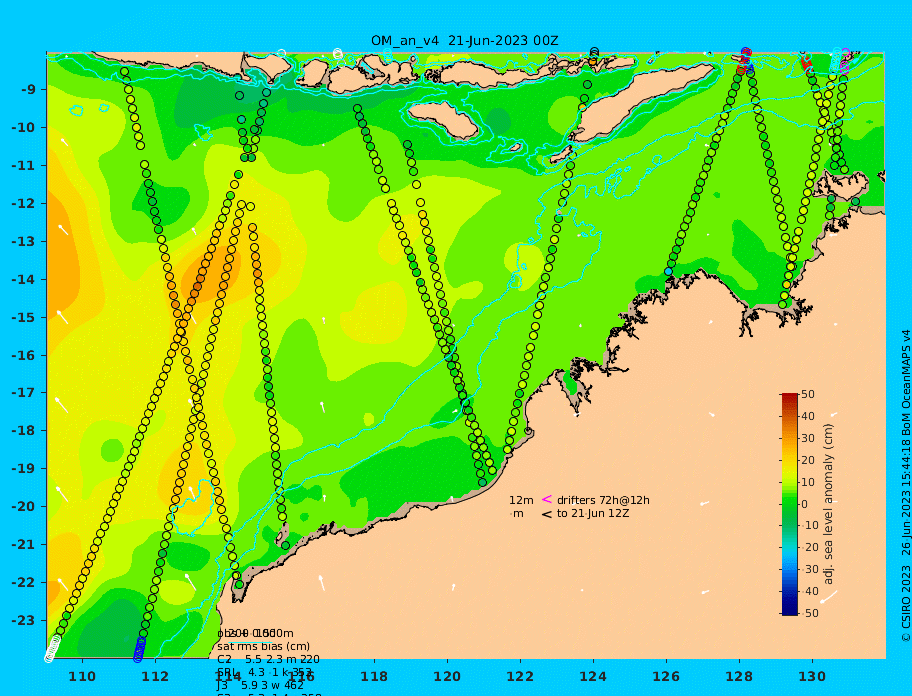Click the '-9' latitude axis label
This screenshot has height=696, width=912.
(28, 90)
